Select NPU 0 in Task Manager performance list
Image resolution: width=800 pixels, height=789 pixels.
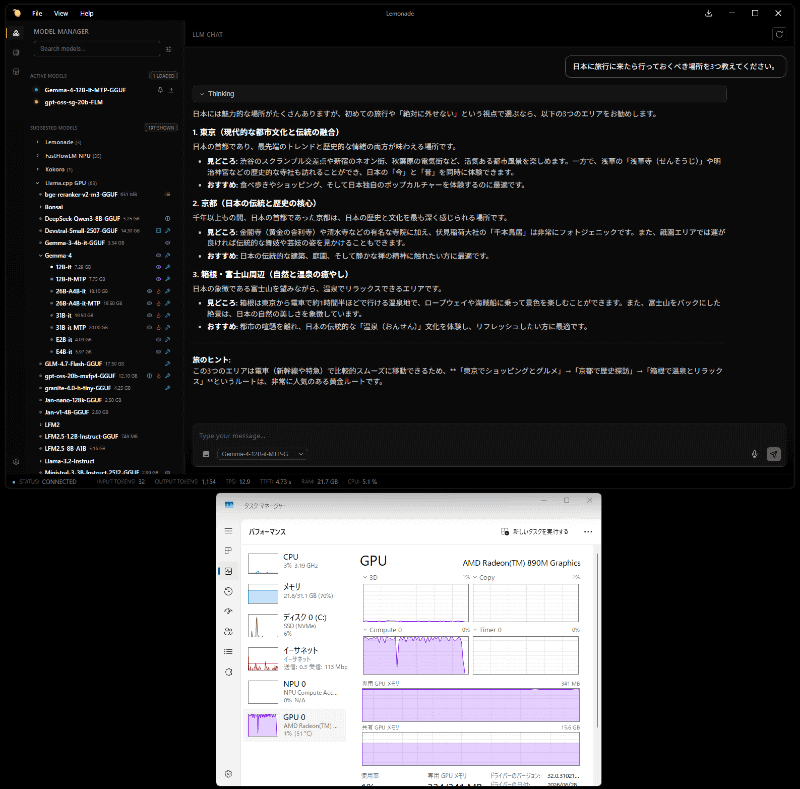click(x=295, y=692)
